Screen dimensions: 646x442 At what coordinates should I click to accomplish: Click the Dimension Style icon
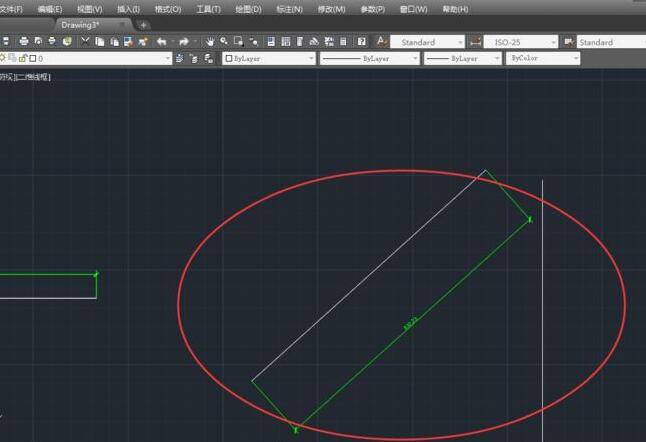(475, 42)
